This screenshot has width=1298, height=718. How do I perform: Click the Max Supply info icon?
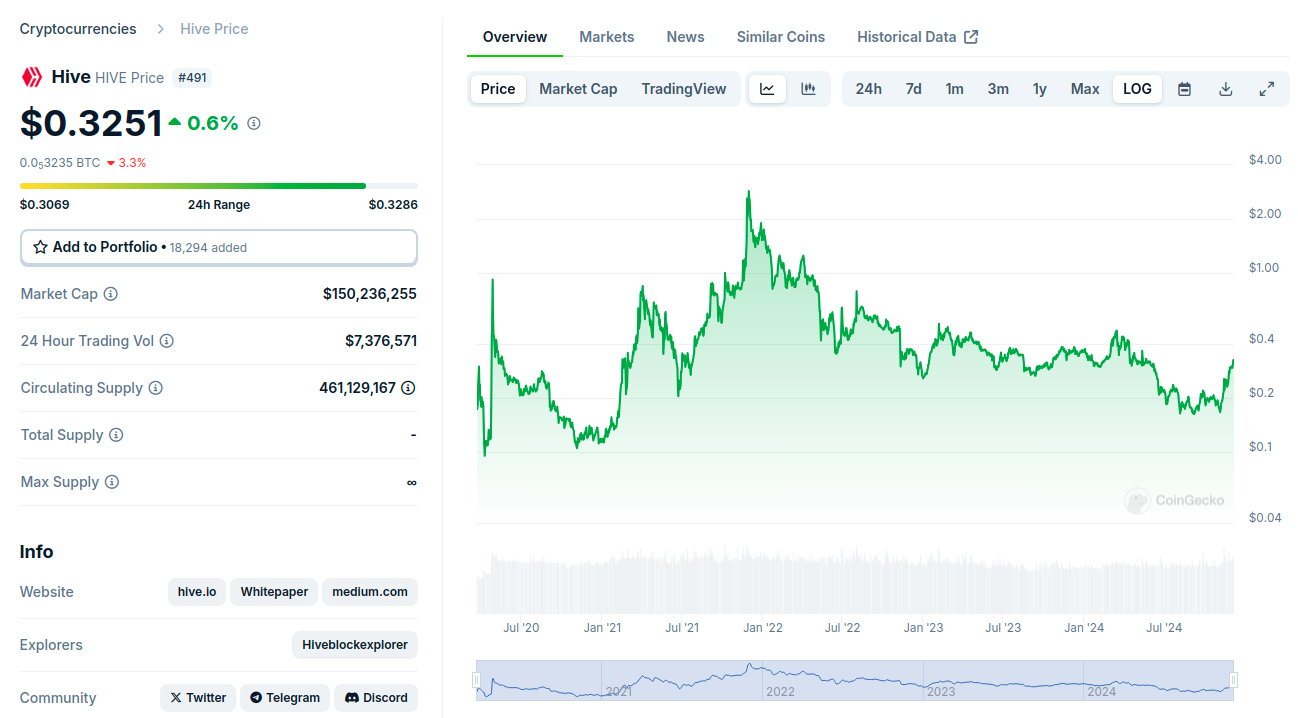[112, 482]
